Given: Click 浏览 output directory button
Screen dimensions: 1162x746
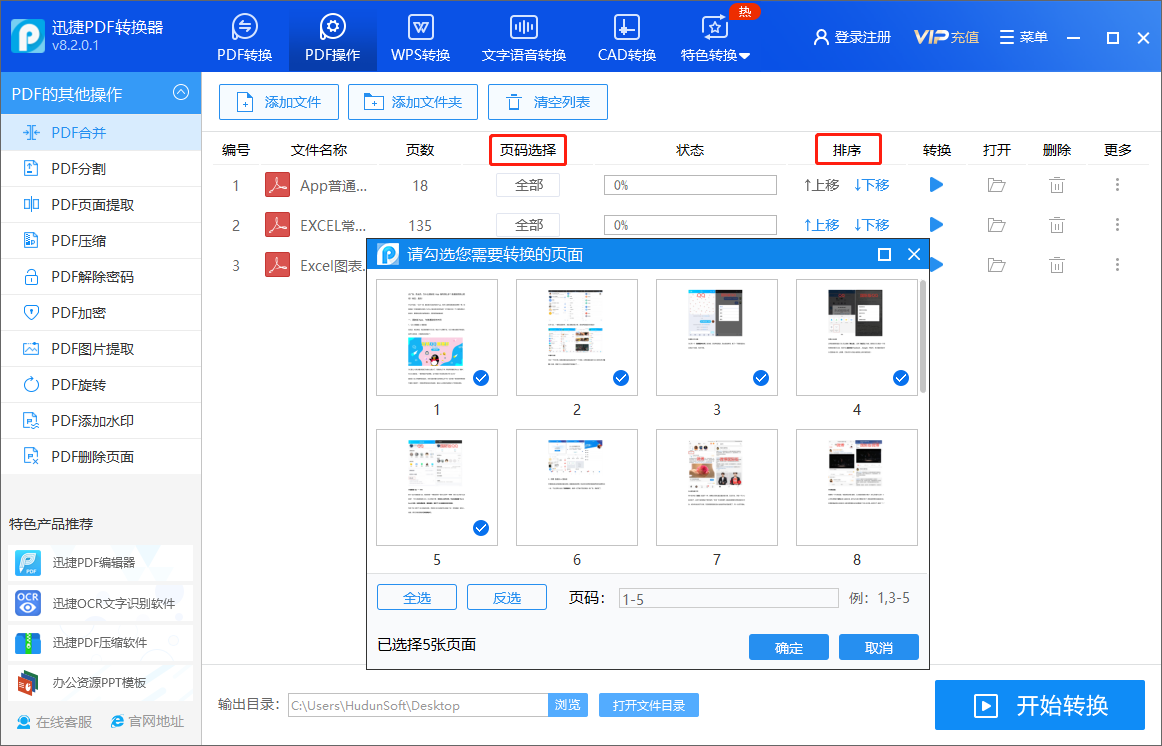Looking at the screenshot, I should point(568,705).
